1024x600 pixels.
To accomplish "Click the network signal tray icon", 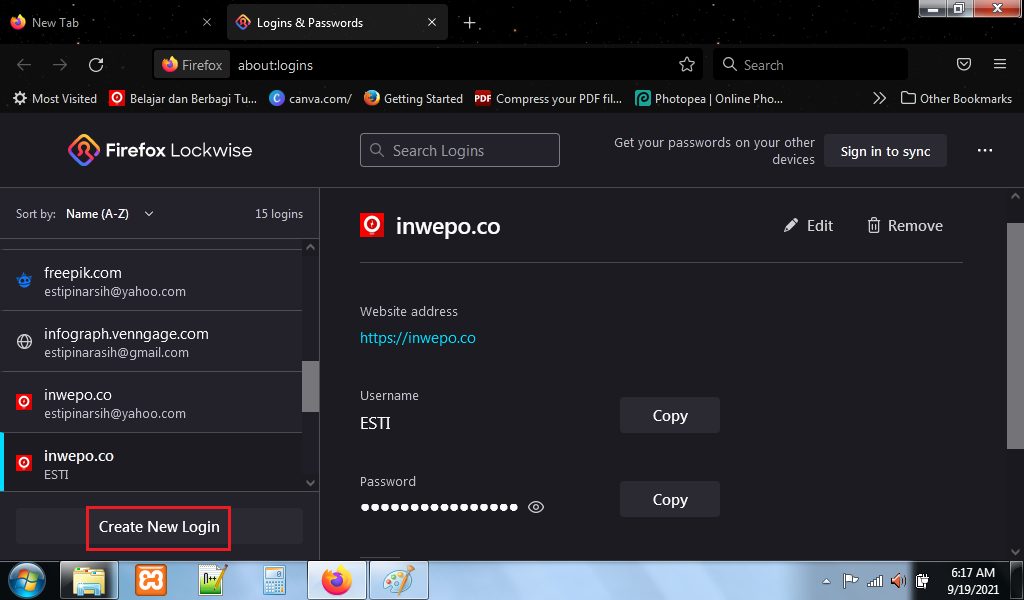I will 874,580.
